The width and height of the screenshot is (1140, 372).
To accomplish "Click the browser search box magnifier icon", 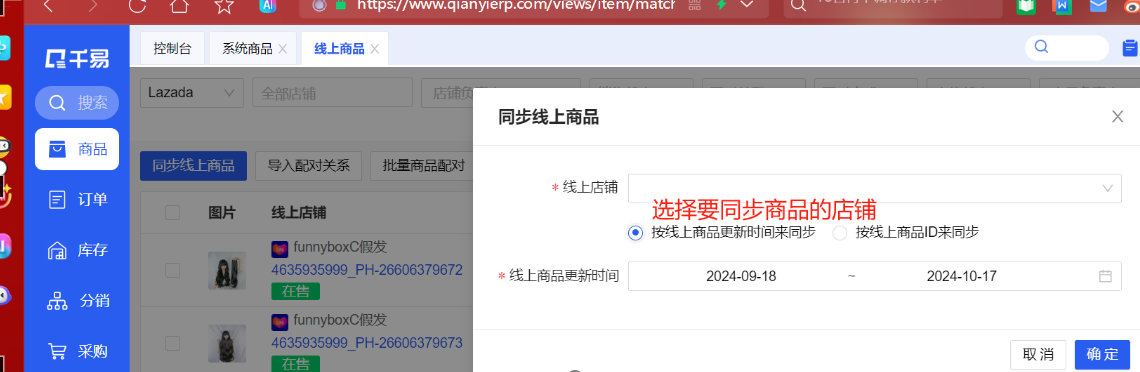I will point(798,6).
